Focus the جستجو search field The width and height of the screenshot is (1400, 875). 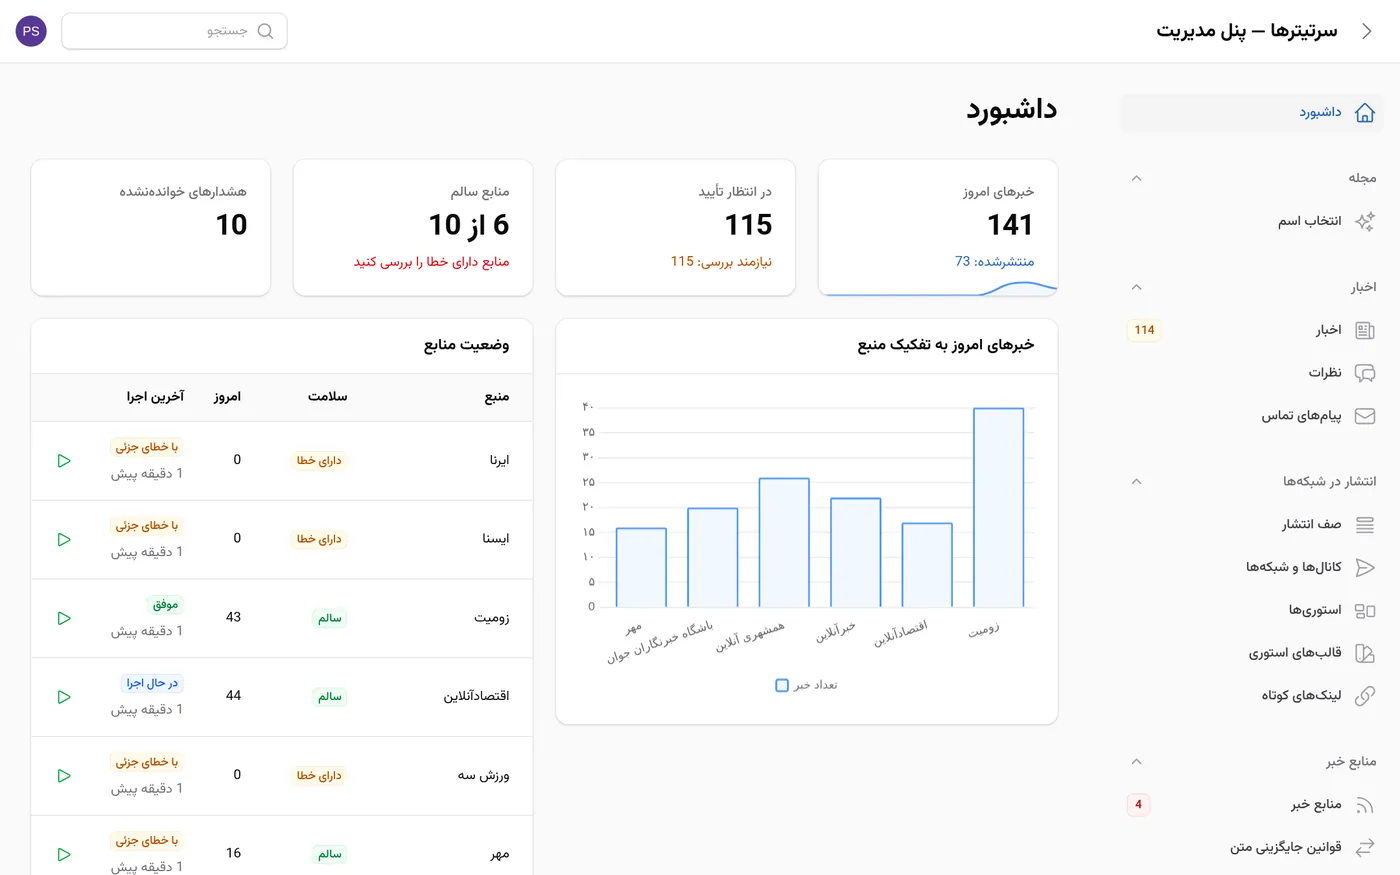174,31
